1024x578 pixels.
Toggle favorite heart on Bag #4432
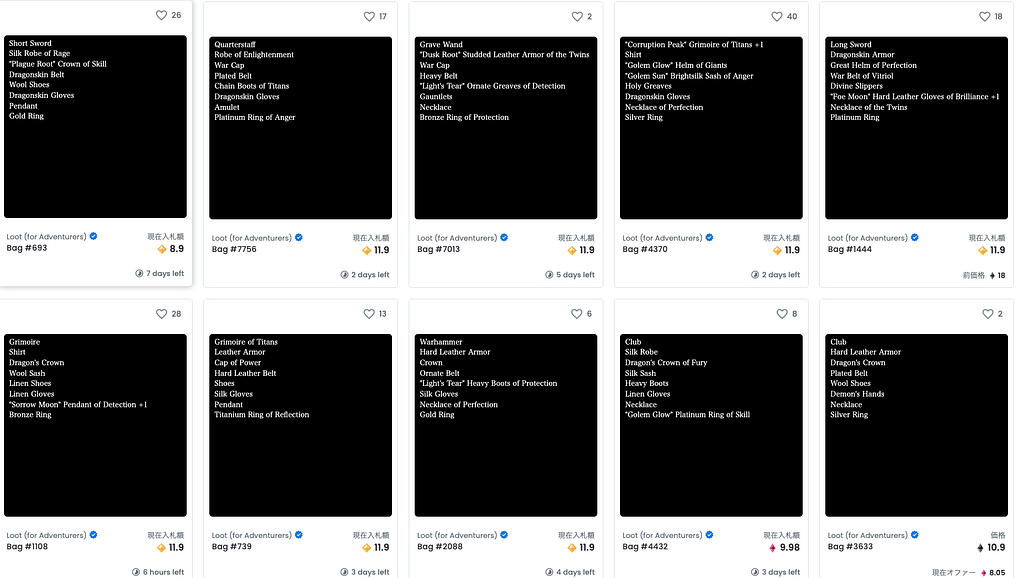tap(782, 314)
